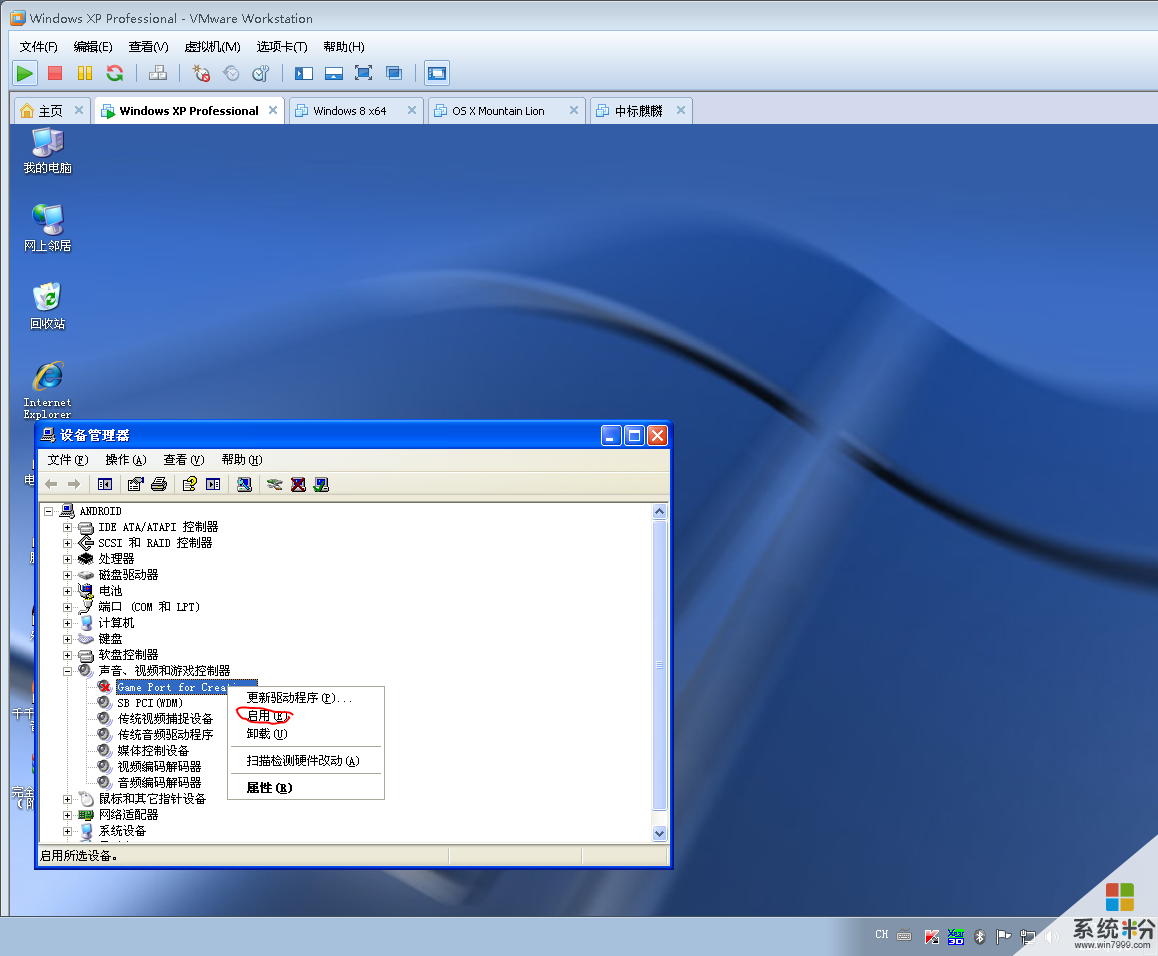Click the print icon in Device Manager toolbar
Viewport: 1158px width, 956px height.
point(159,485)
